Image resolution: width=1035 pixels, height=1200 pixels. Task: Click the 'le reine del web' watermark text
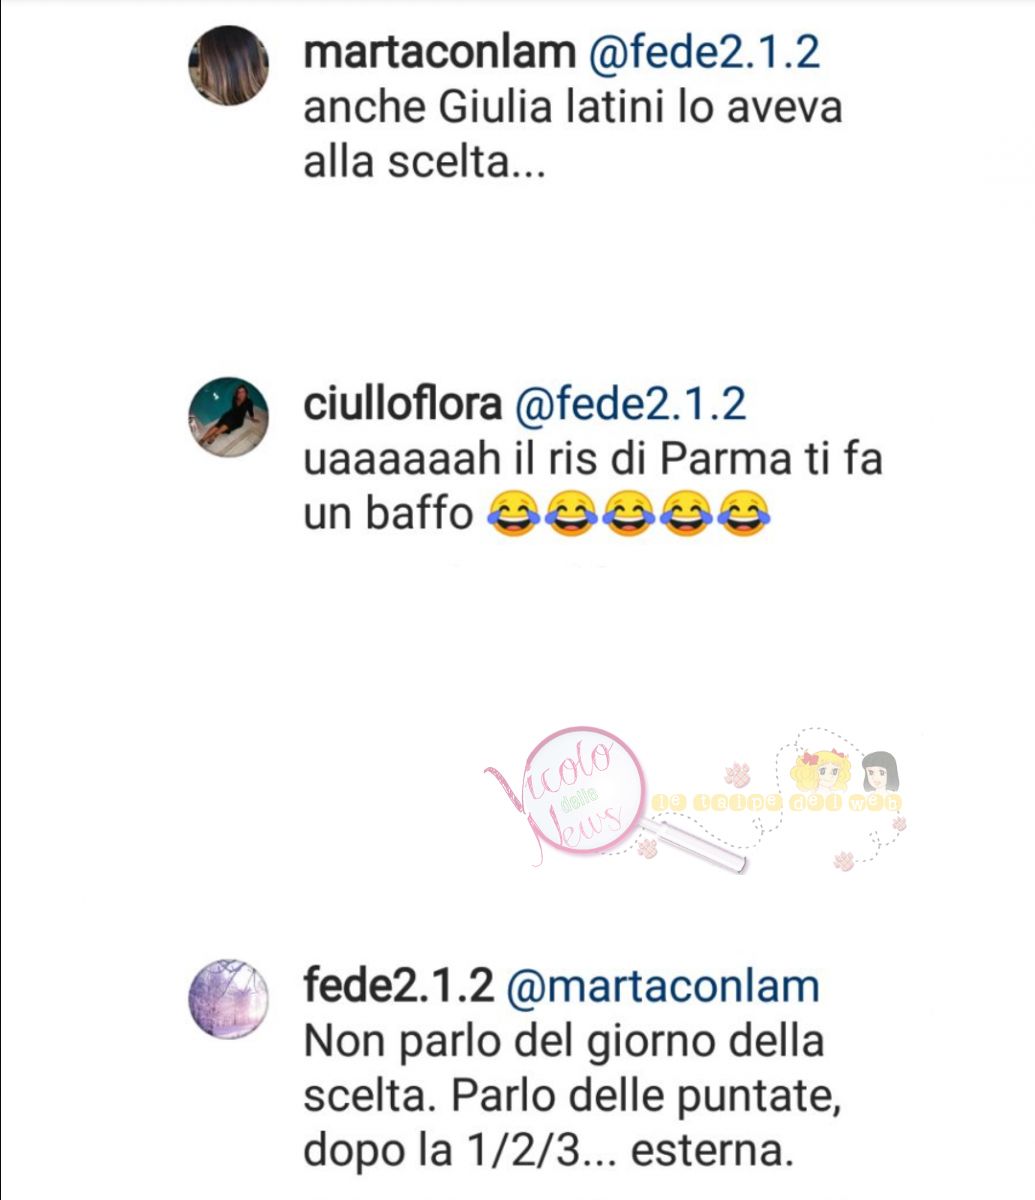(x=776, y=803)
